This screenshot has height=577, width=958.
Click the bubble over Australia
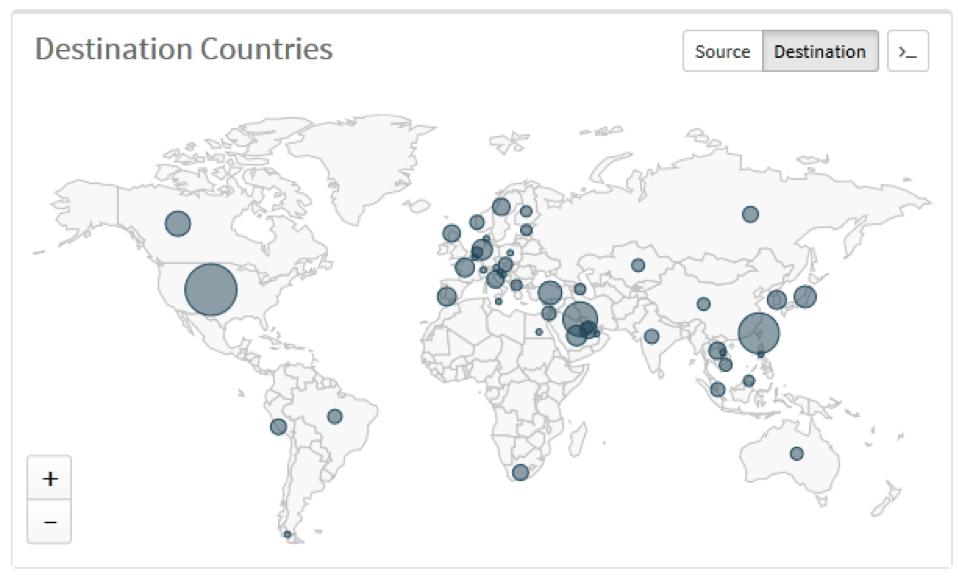click(797, 454)
